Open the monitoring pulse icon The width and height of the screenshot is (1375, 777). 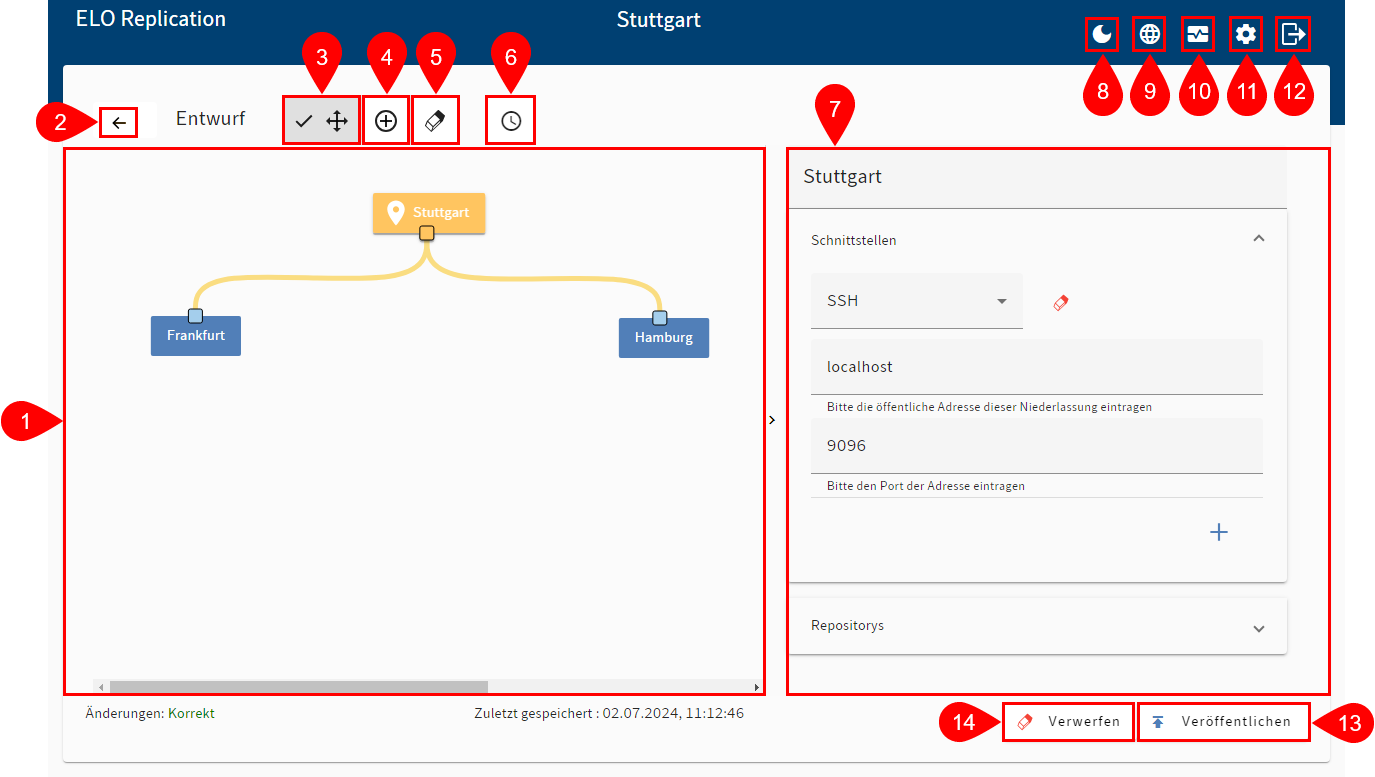[1198, 35]
